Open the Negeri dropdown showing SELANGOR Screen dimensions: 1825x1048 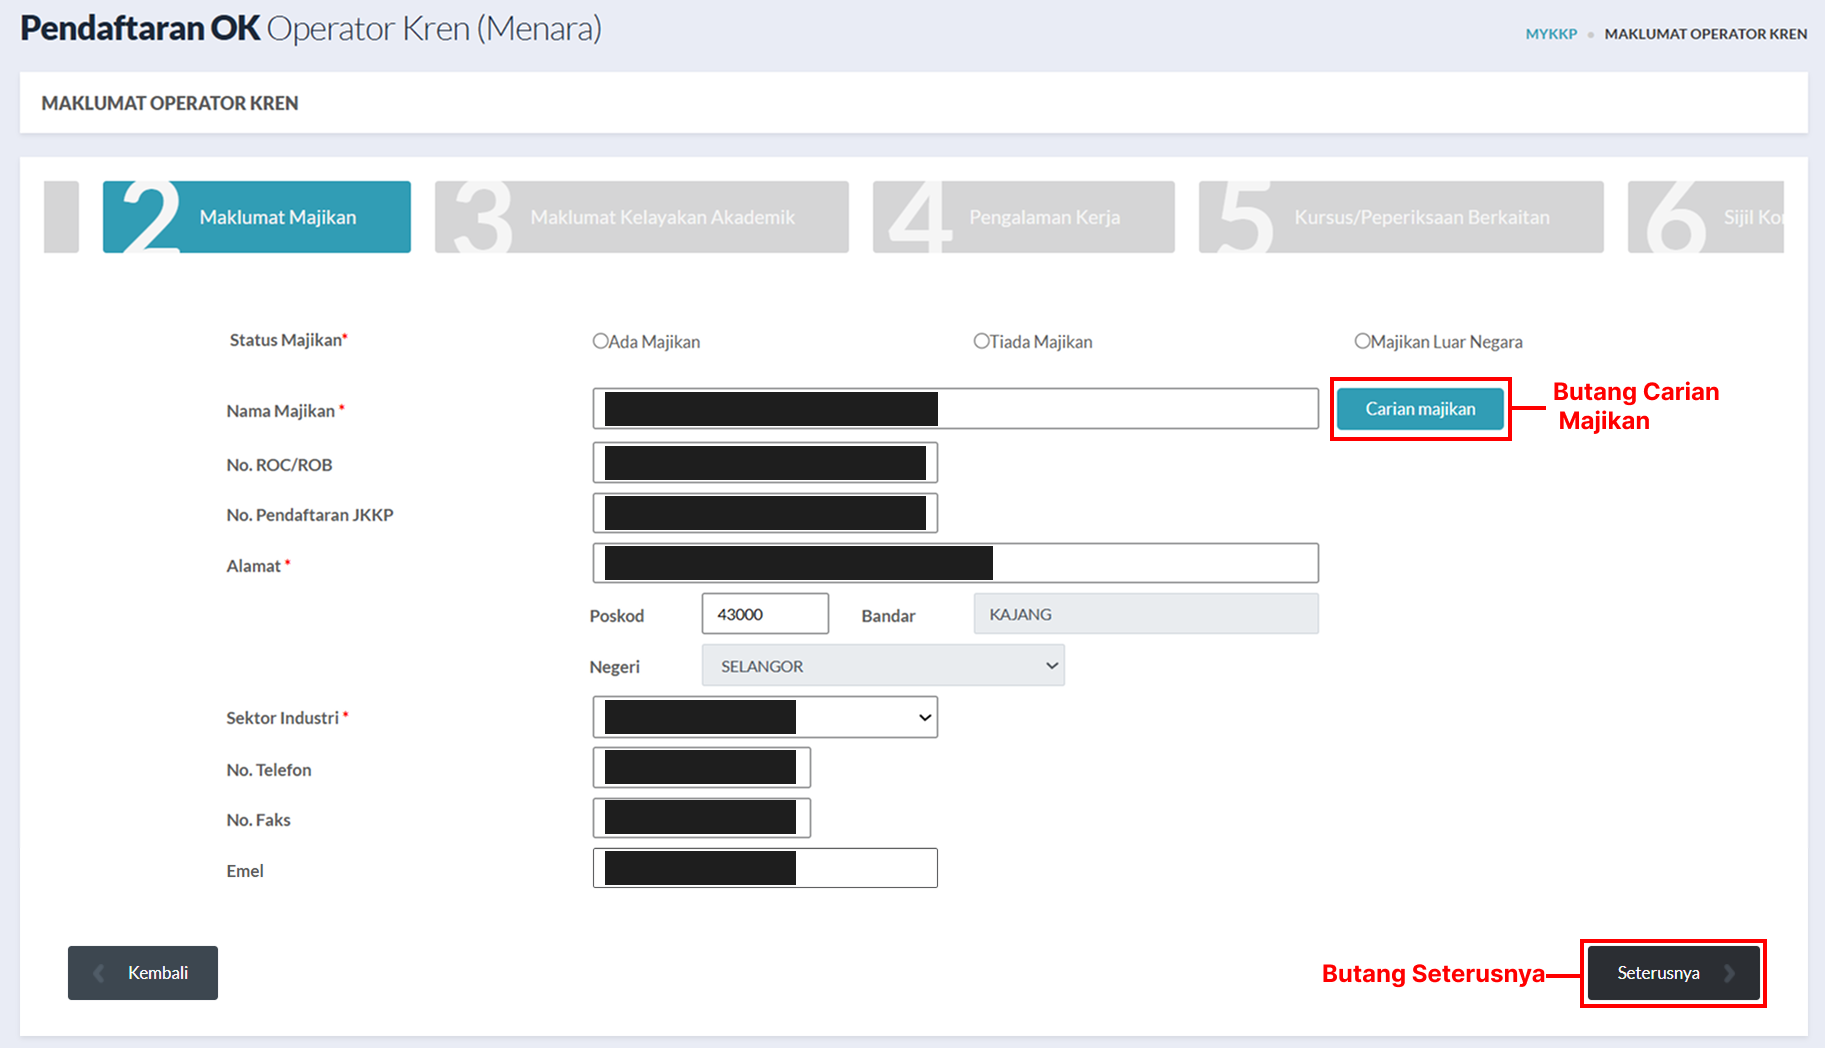(882, 666)
